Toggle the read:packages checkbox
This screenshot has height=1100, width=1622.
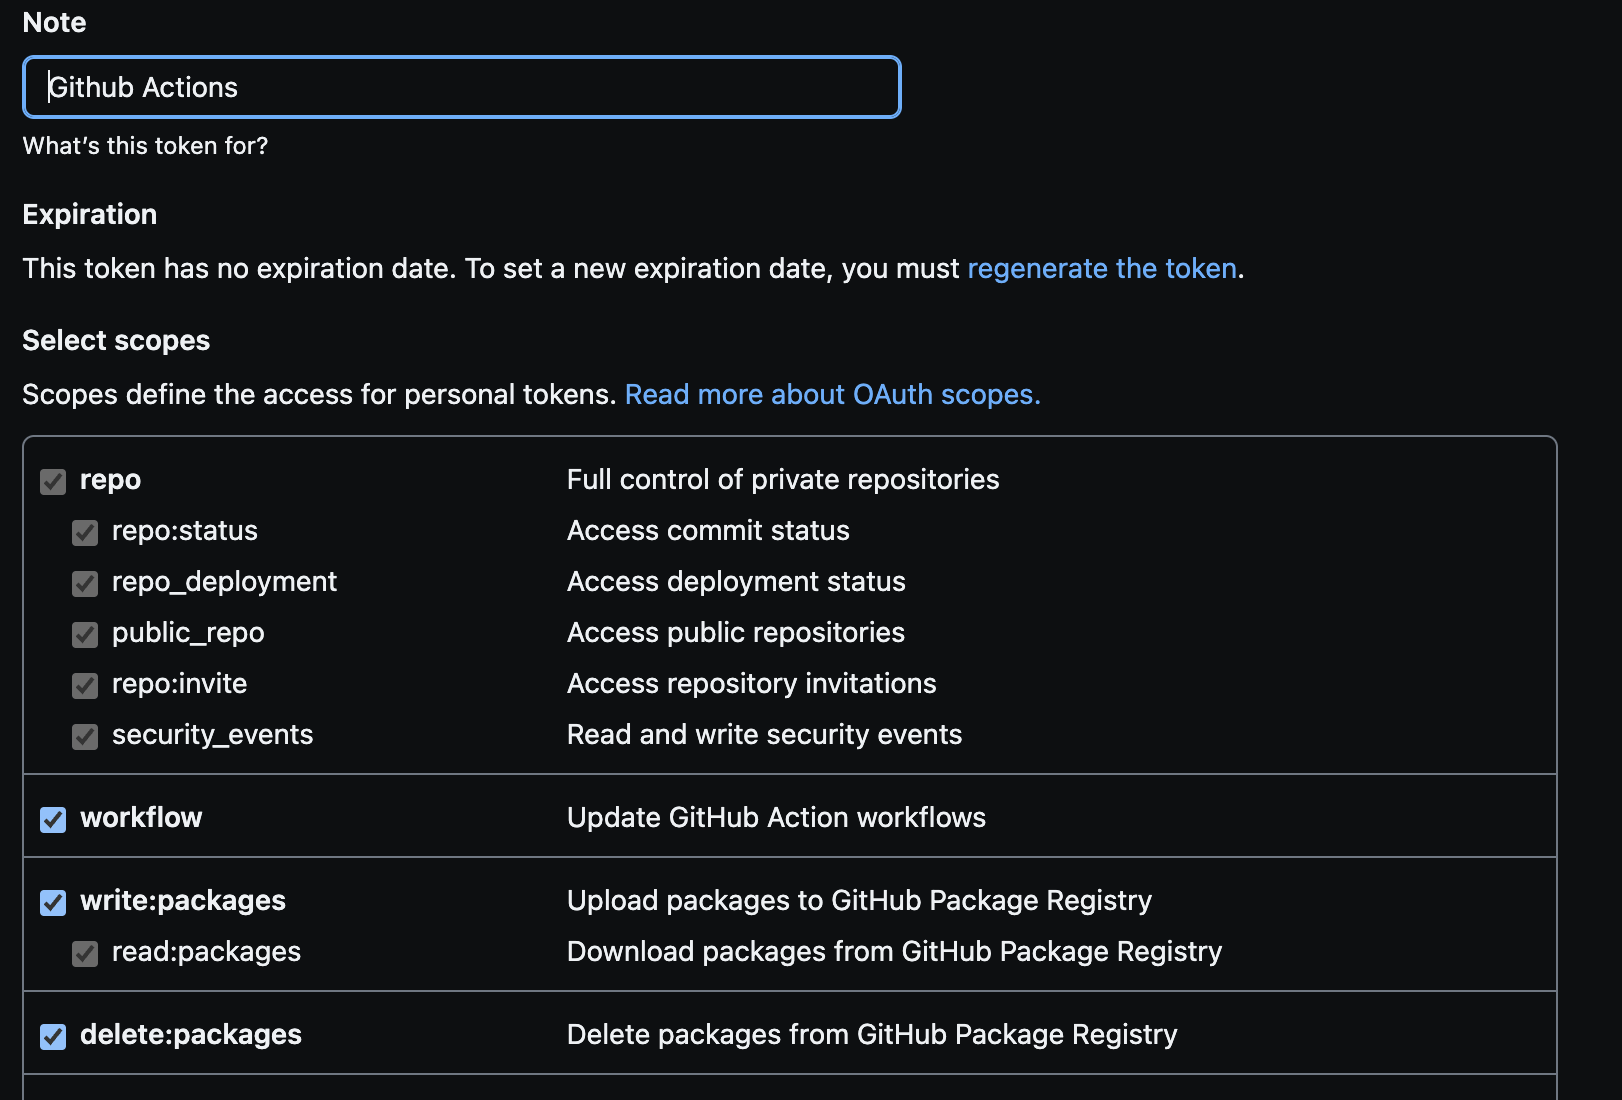coord(85,954)
